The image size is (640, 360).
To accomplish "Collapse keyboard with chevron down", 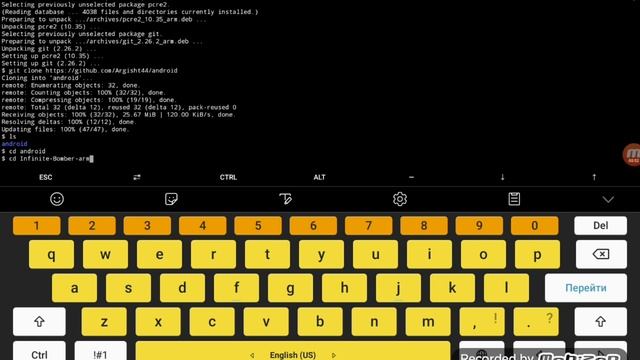I will pos(608,200).
